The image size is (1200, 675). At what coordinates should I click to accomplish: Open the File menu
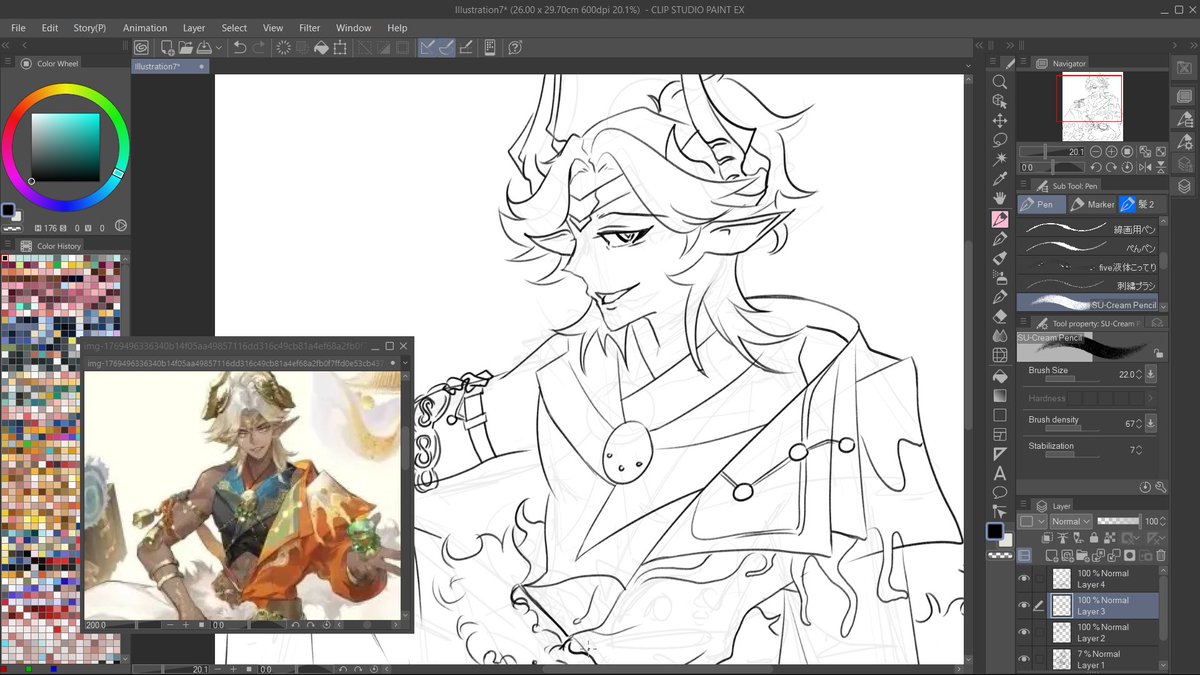click(19, 28)
